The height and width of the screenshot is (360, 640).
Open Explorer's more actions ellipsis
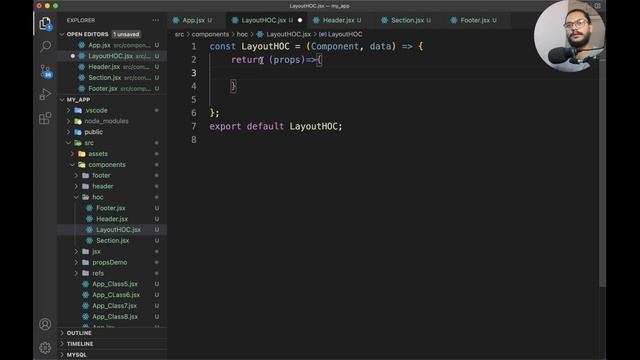[156, 20]
